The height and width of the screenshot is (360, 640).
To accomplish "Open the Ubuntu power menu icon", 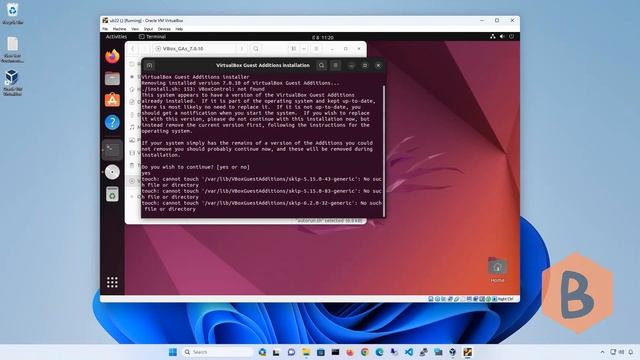I will tap(511, 37).
